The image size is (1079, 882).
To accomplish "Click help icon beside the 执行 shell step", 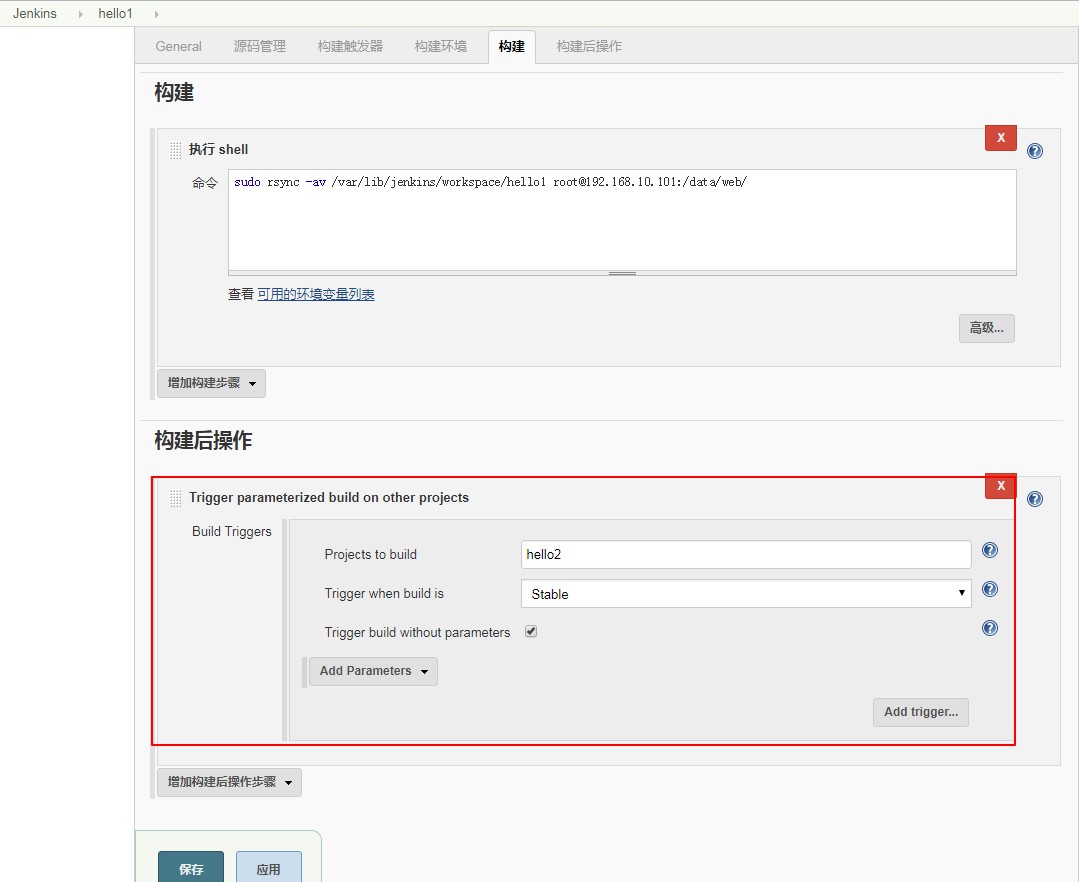I will (1035, 151).
